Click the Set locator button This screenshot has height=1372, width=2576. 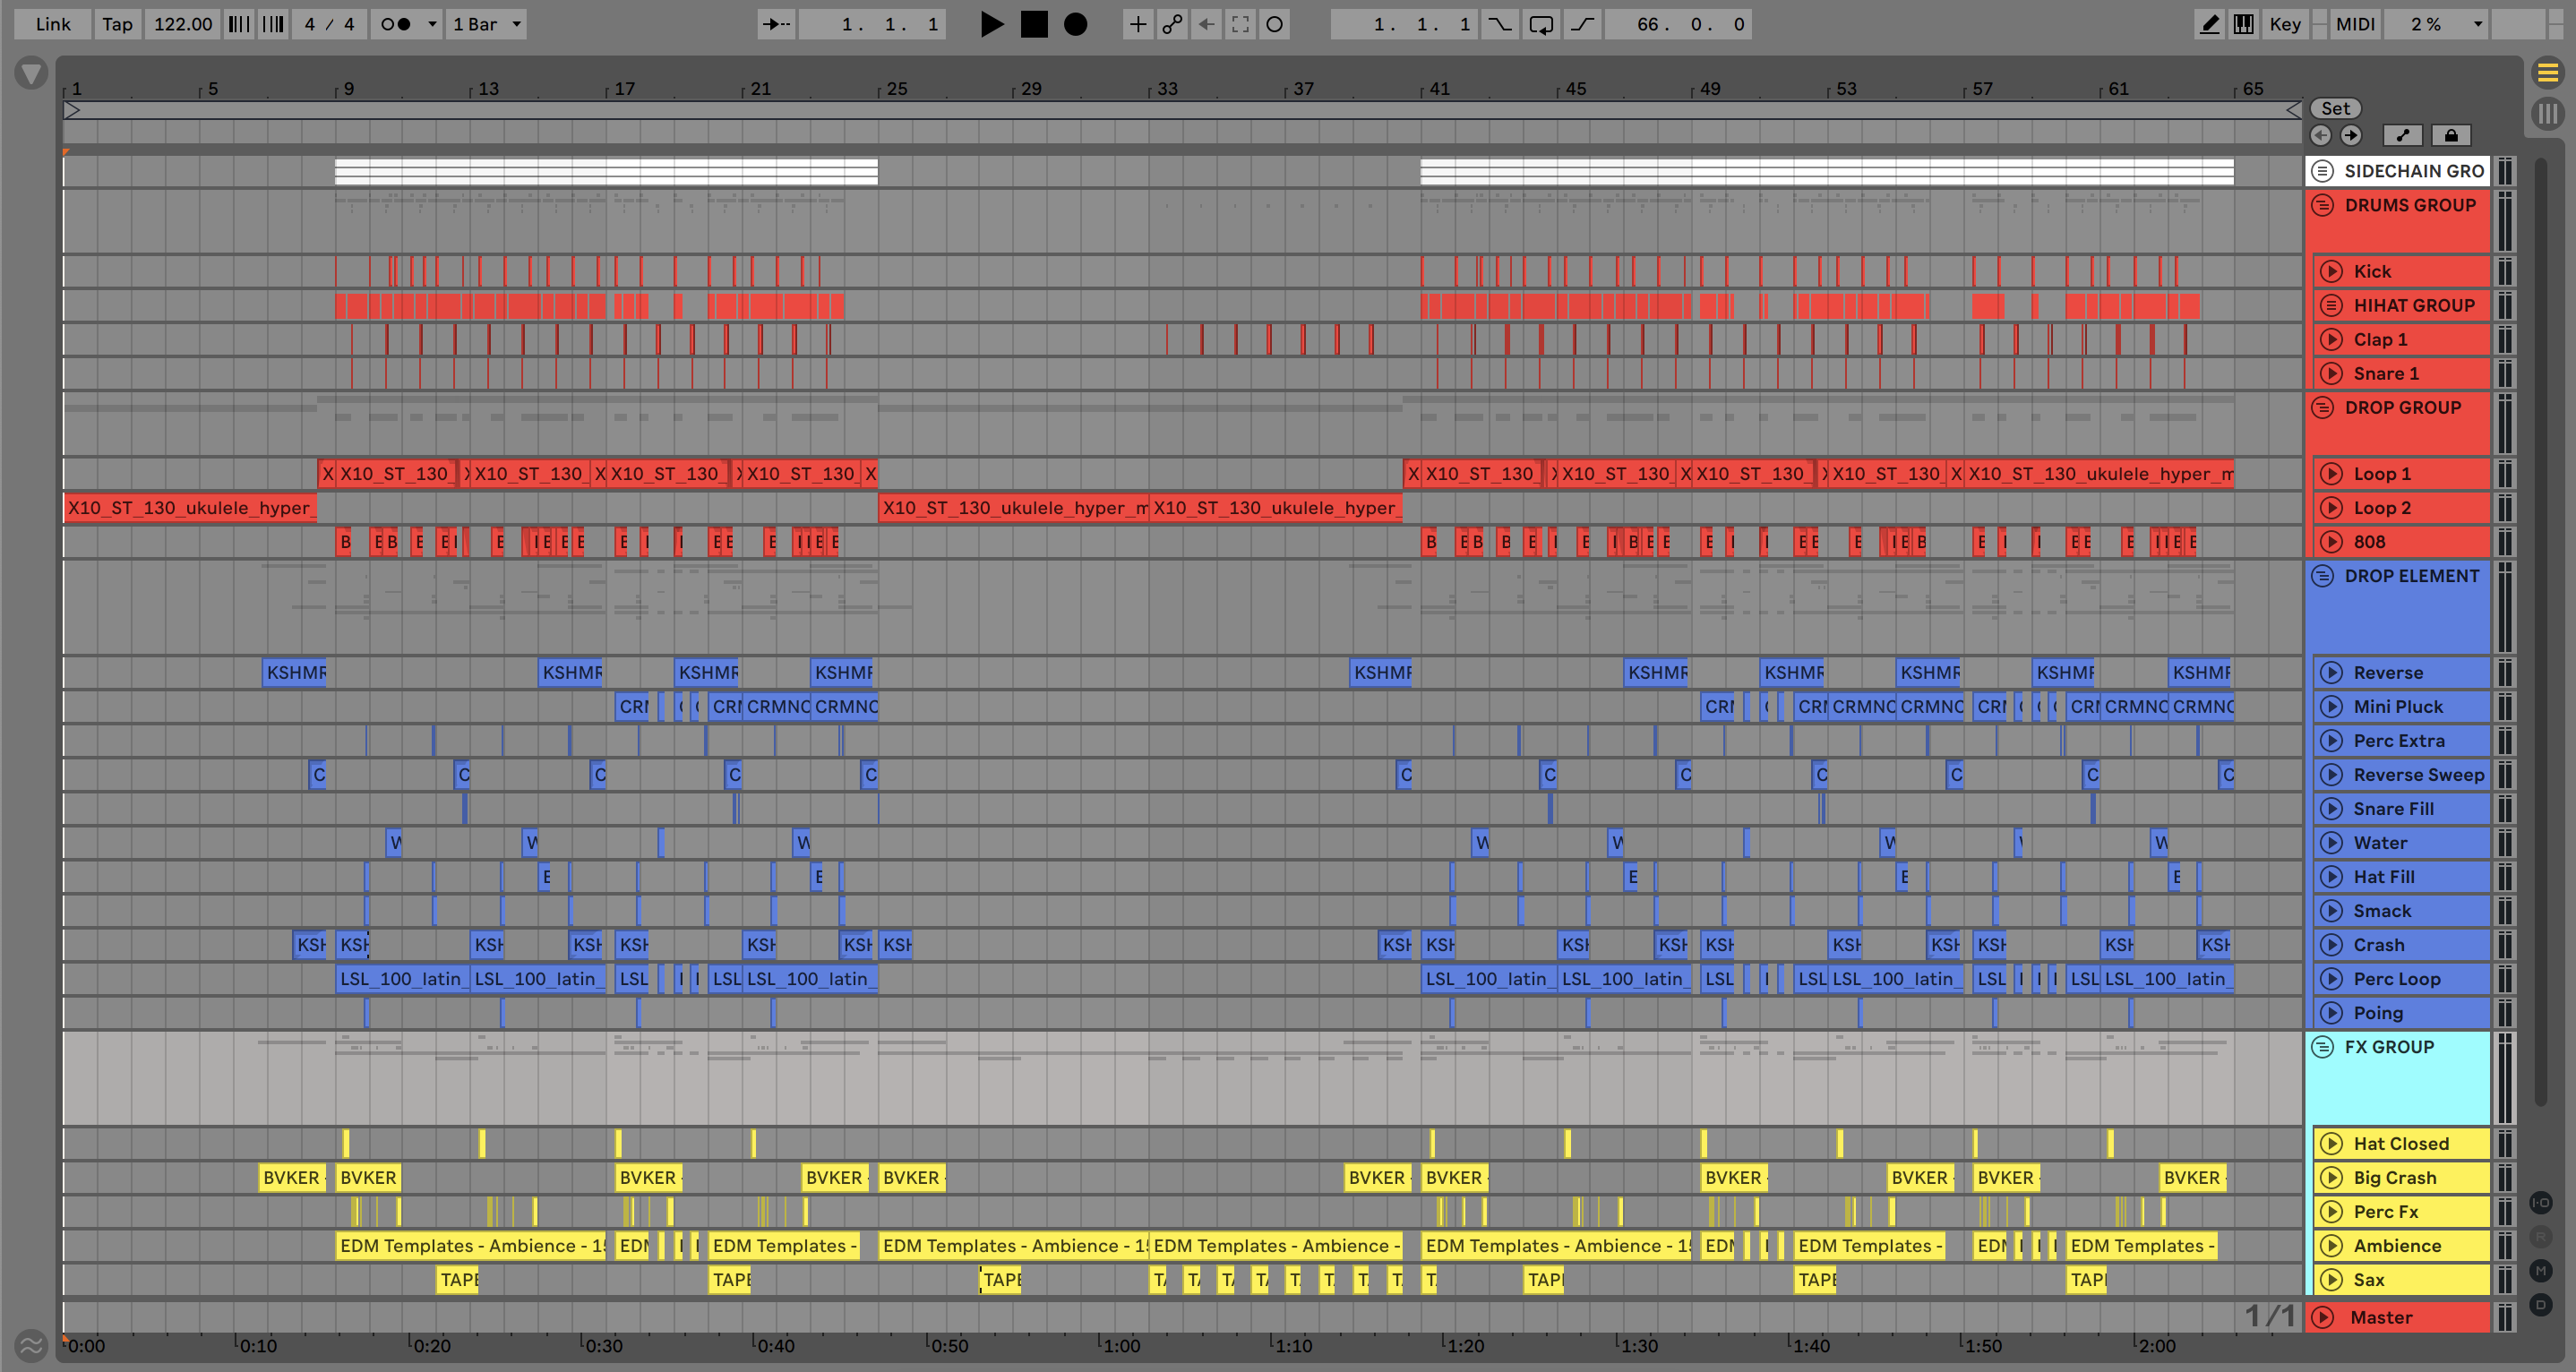2335,108
